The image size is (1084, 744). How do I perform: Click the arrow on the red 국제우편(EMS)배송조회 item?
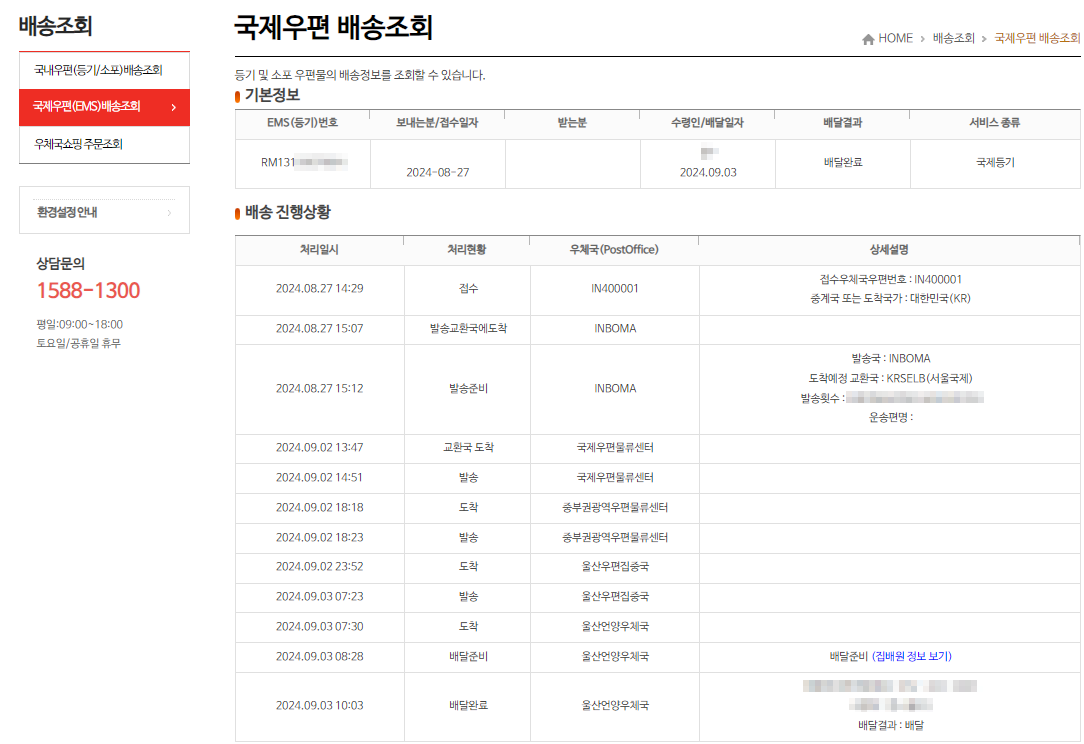point(173,107)
